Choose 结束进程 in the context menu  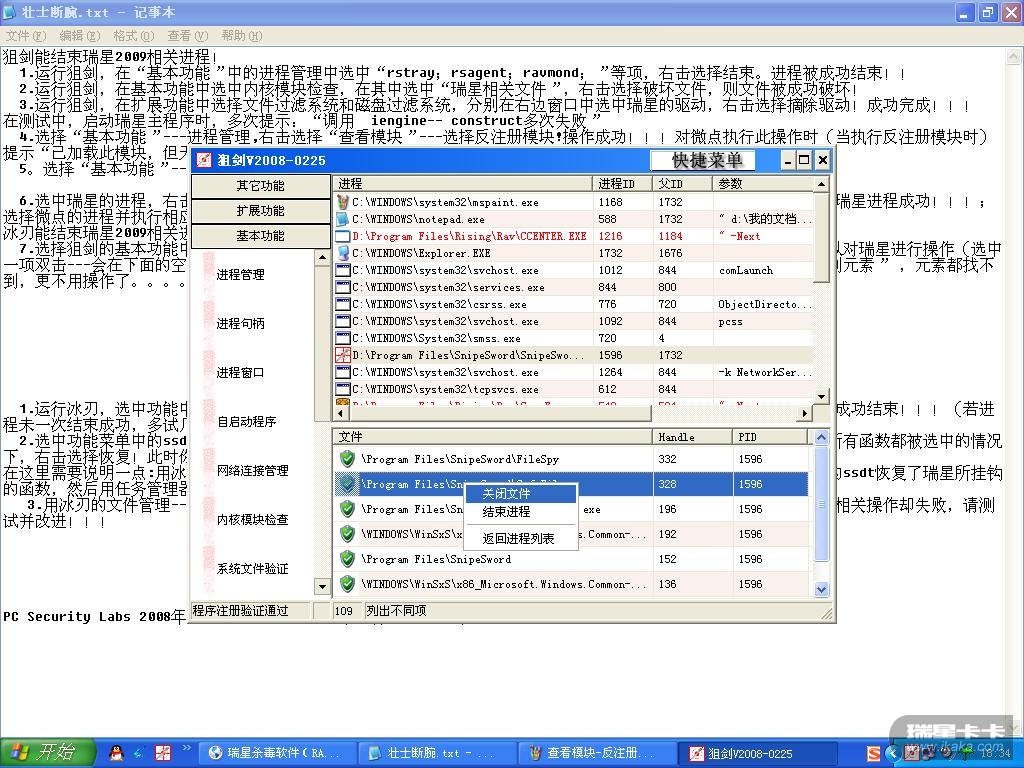(x=520, y=512)
